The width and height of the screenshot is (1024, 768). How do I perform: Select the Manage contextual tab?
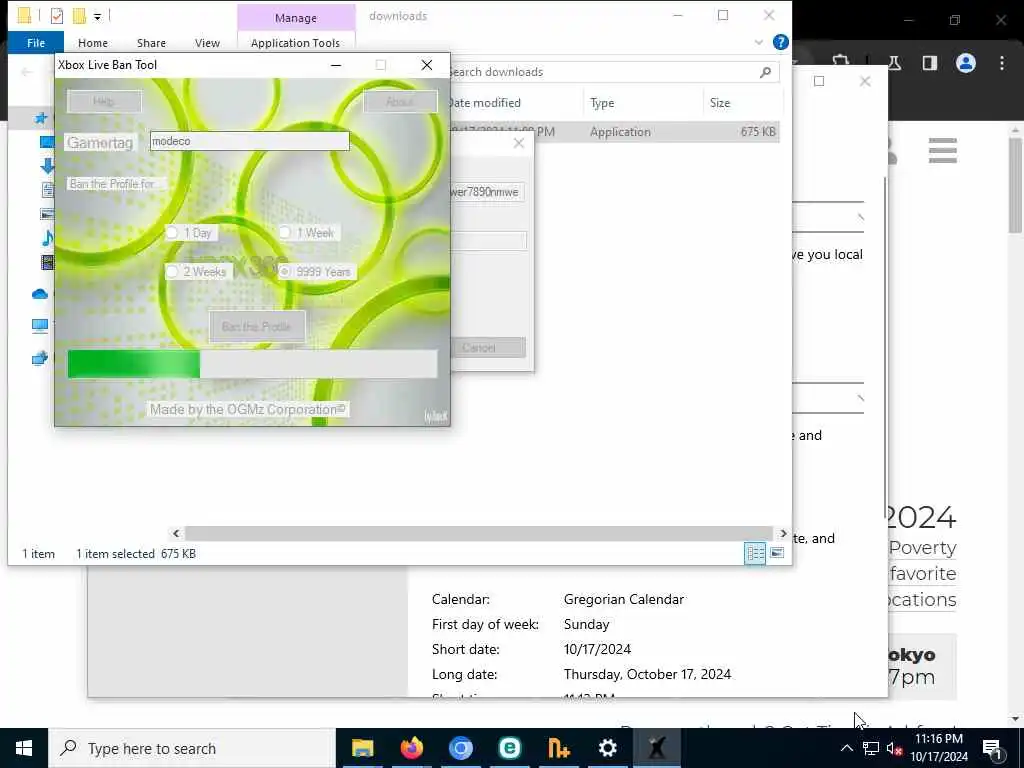click(296, 18)
